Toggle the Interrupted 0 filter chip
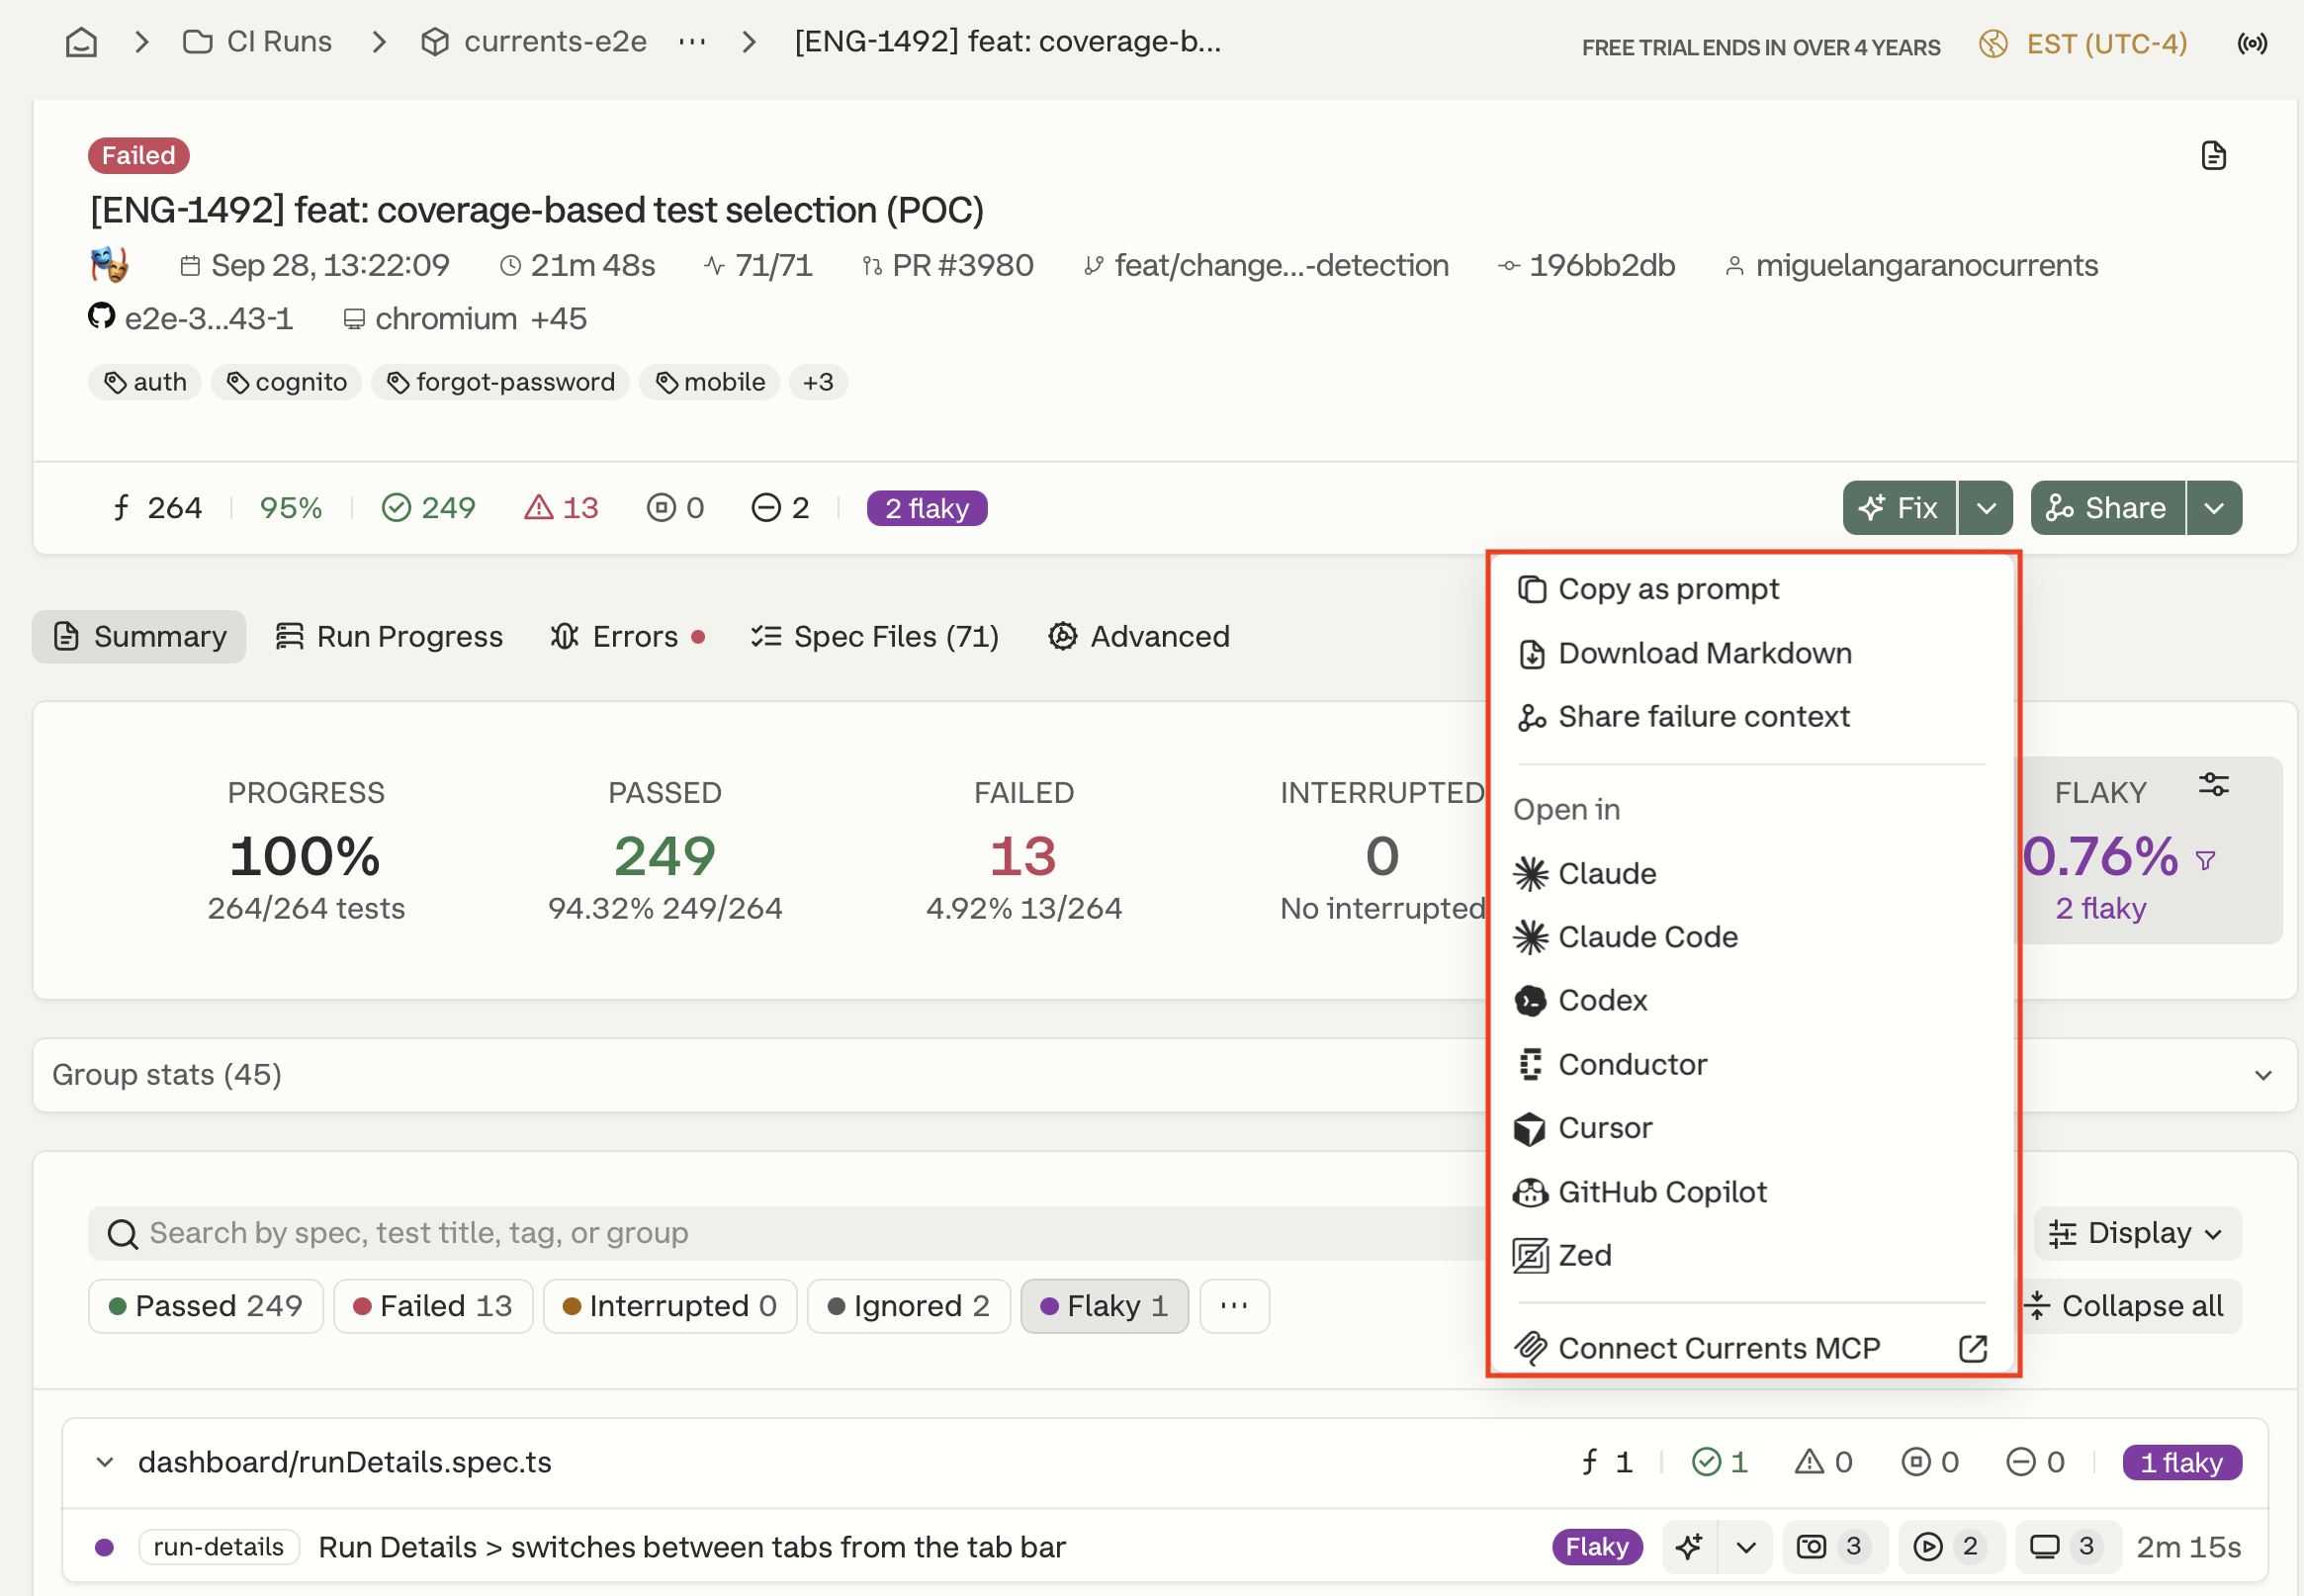The image size is (2304, 1596). pyautogui.click(x=669, y=1306)
